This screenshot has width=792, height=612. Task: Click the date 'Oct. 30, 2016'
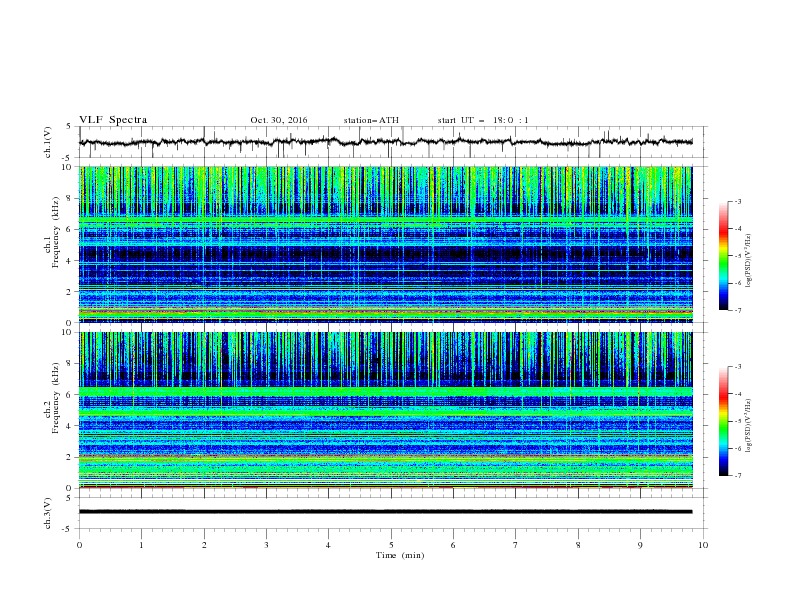click(279, 120)
